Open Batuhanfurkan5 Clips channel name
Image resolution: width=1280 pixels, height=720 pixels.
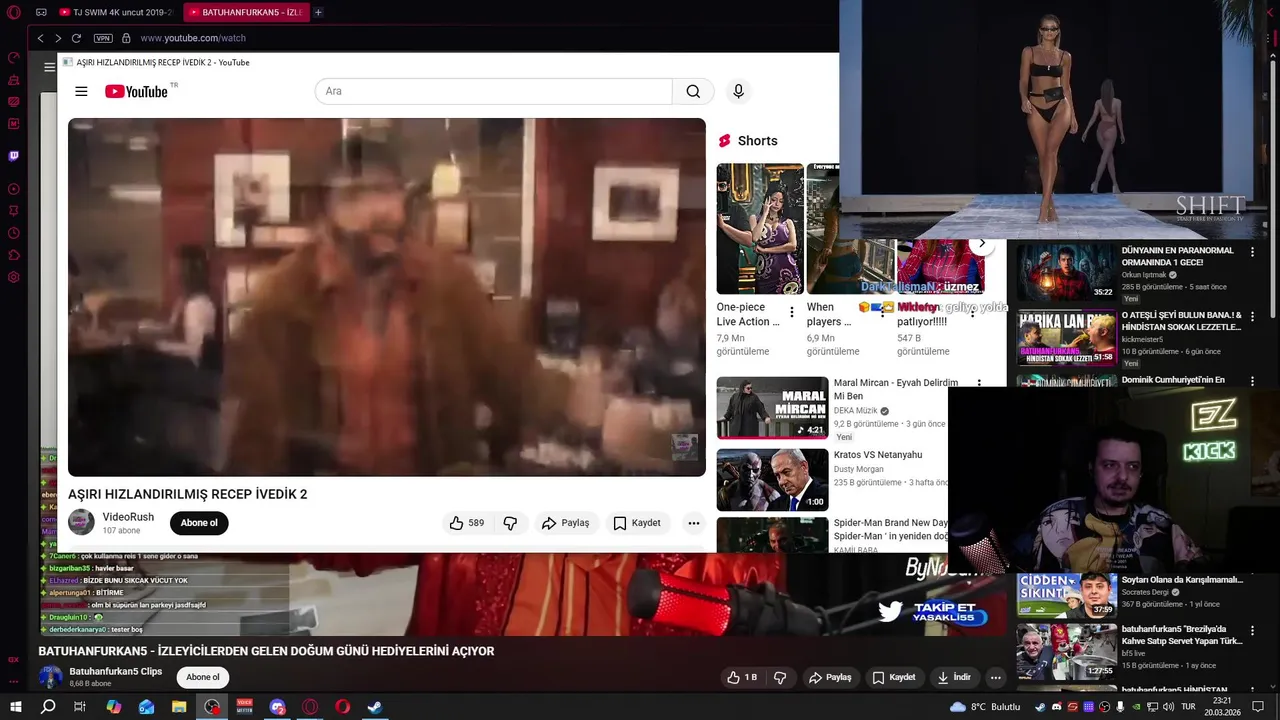tap(115, 671)
